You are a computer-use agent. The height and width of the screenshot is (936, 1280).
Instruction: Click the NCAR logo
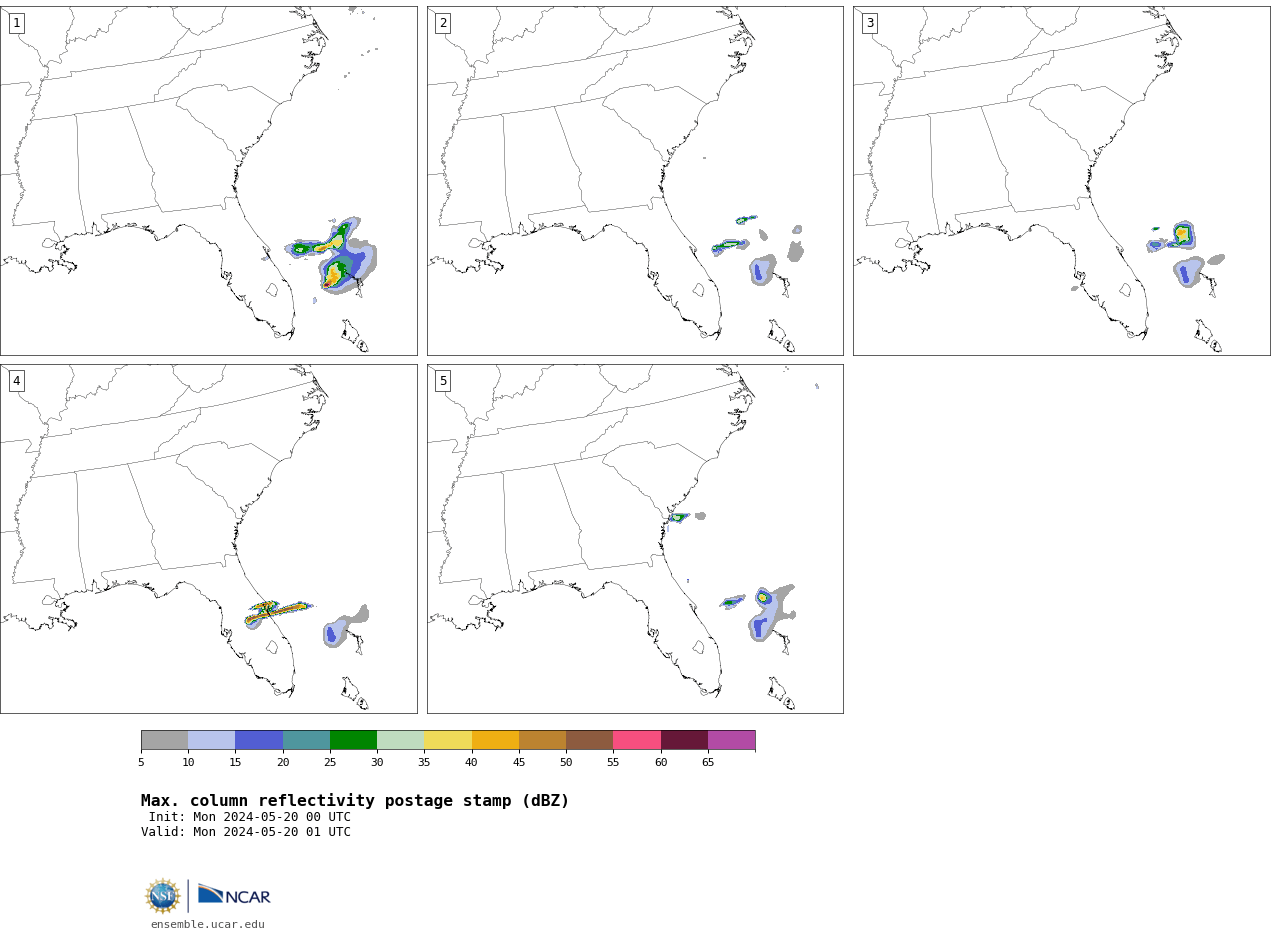234,895
